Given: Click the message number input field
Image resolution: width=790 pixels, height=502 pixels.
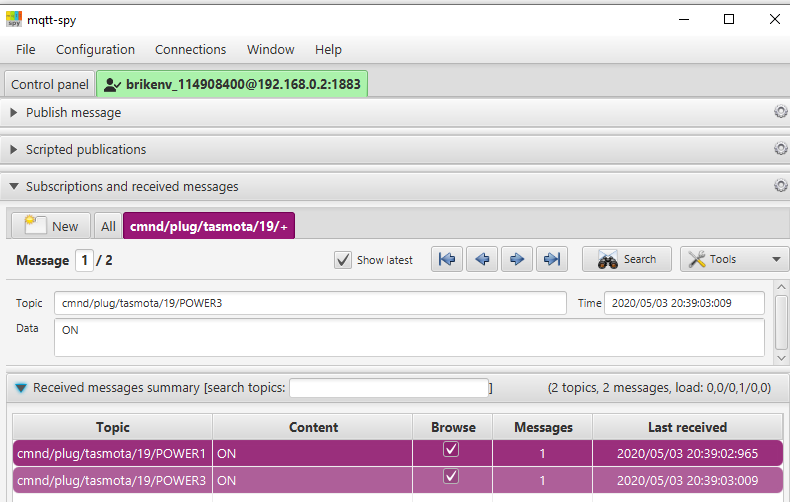Looking at the screenshot, I should coord(85,261).
